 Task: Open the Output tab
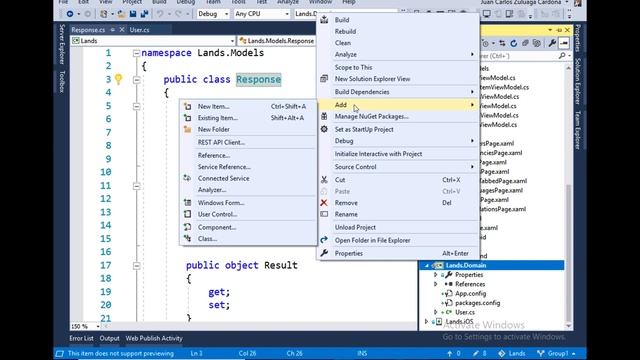click(x=109, y=338)
